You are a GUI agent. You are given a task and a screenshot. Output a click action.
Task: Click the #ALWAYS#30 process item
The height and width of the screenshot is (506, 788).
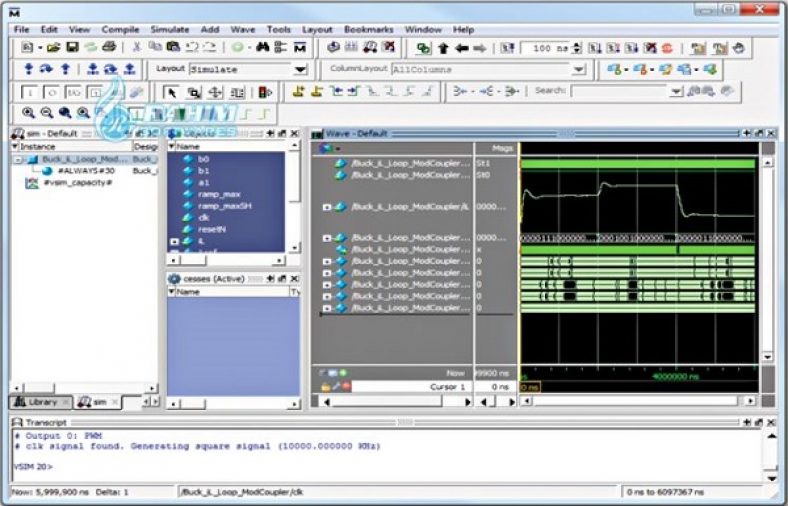(84, 171)
